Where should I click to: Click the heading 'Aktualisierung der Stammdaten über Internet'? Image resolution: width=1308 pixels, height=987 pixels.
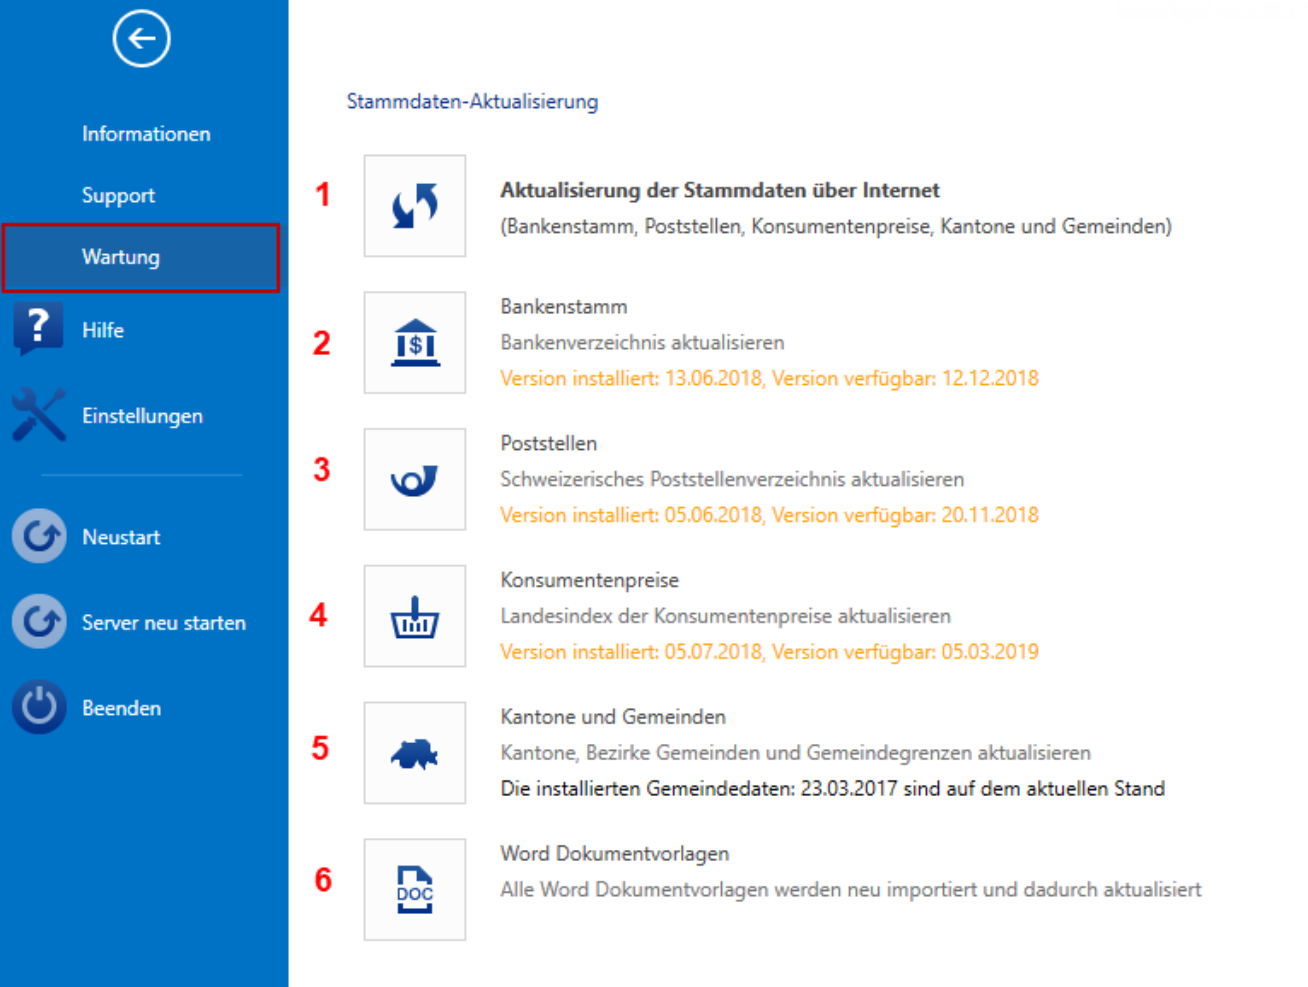pos(720,190)
